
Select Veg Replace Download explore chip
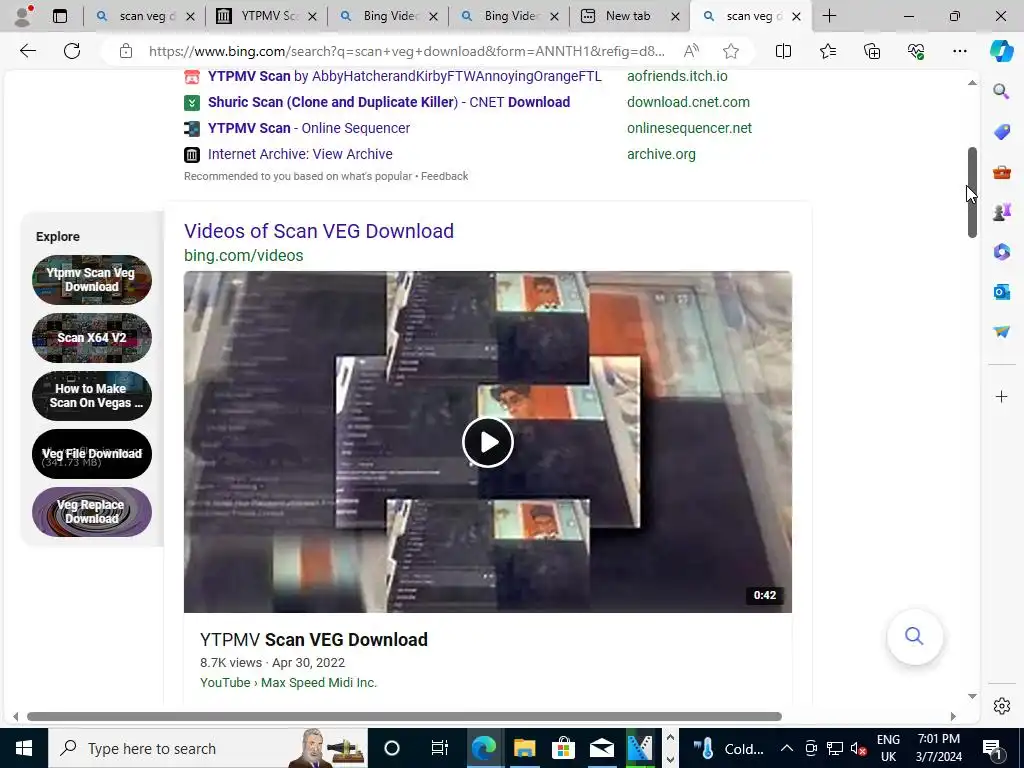(91, 512)
